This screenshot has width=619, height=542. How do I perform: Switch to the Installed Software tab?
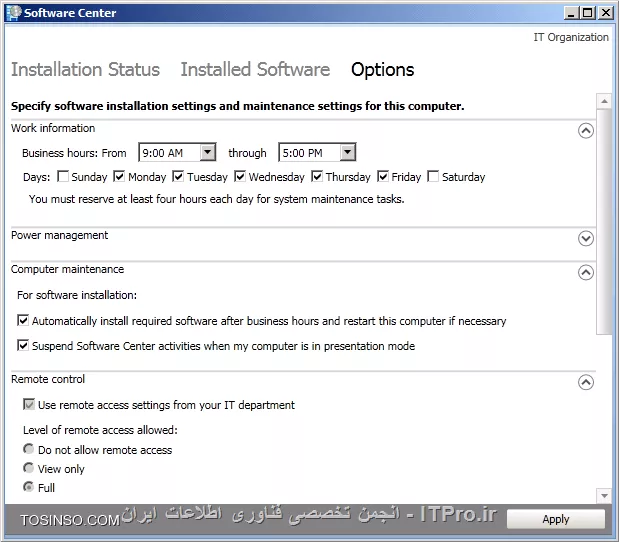[255, 69]
